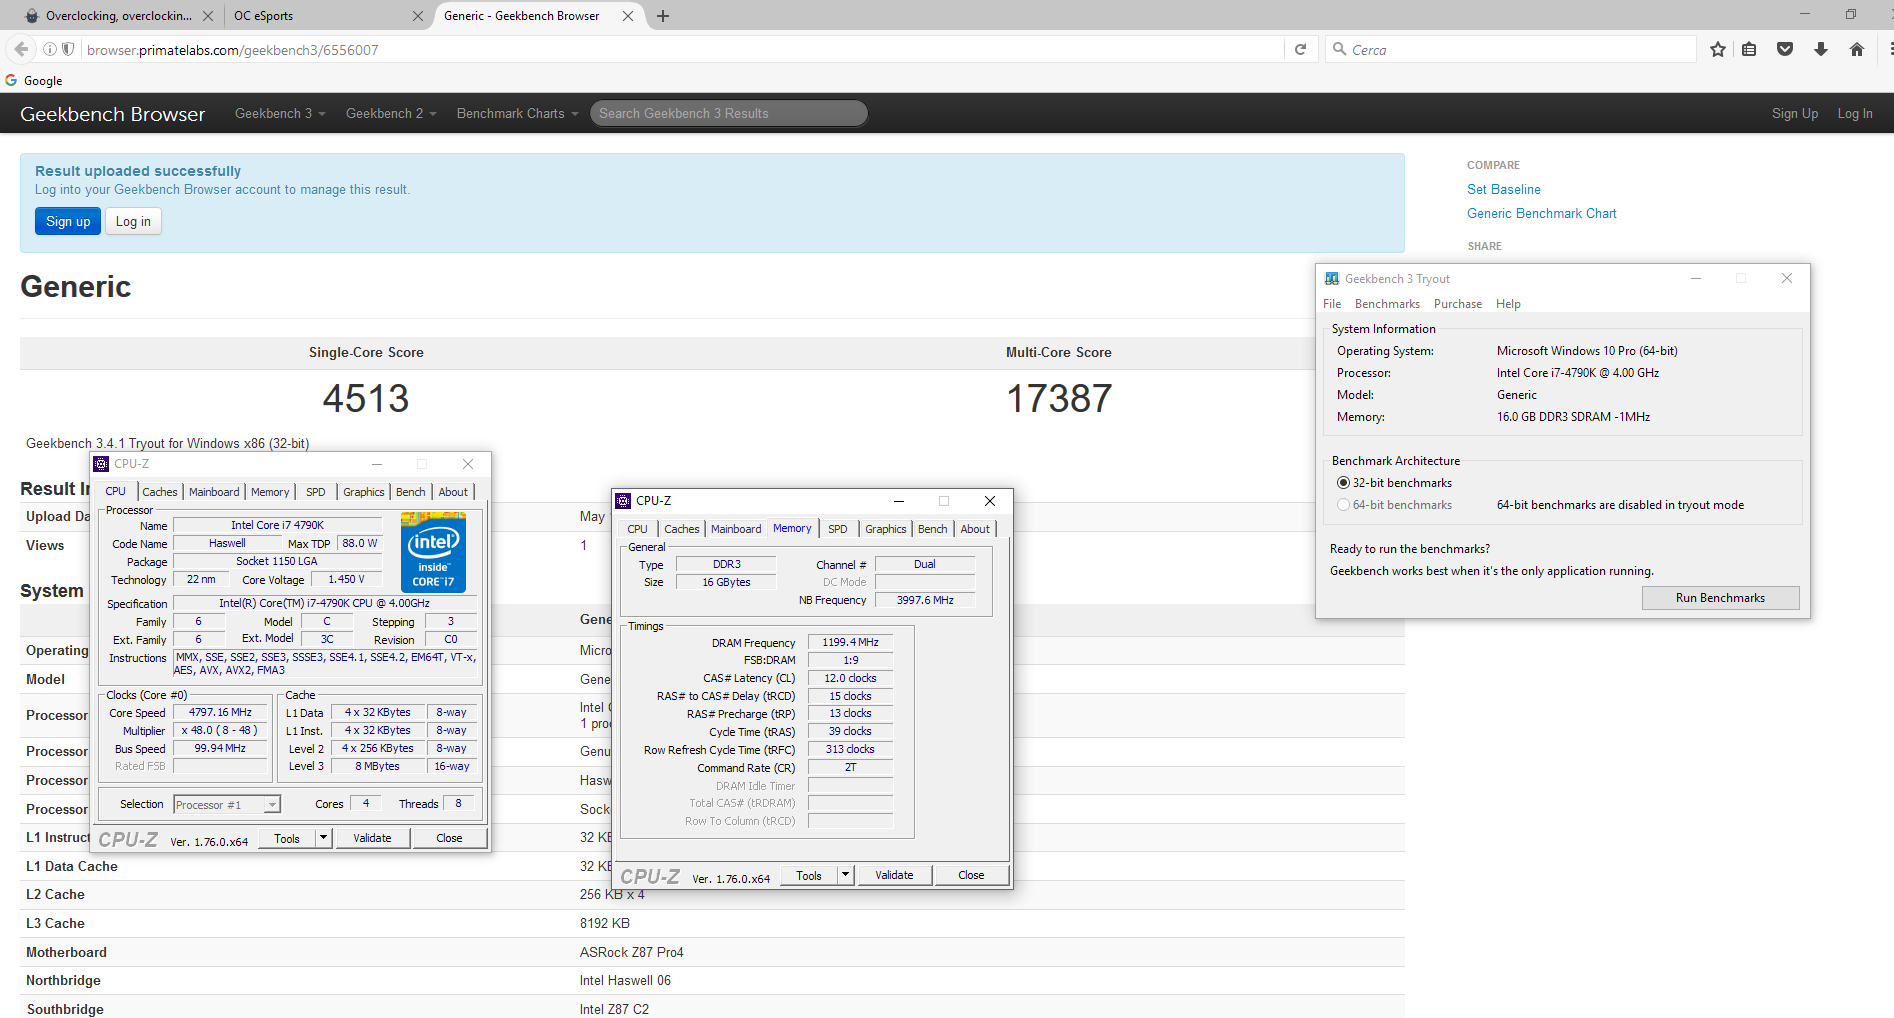This screenshot has height=1018, width=1894.
Task: Click the Cerca browser search box
Action: [x=1510, y=49]
